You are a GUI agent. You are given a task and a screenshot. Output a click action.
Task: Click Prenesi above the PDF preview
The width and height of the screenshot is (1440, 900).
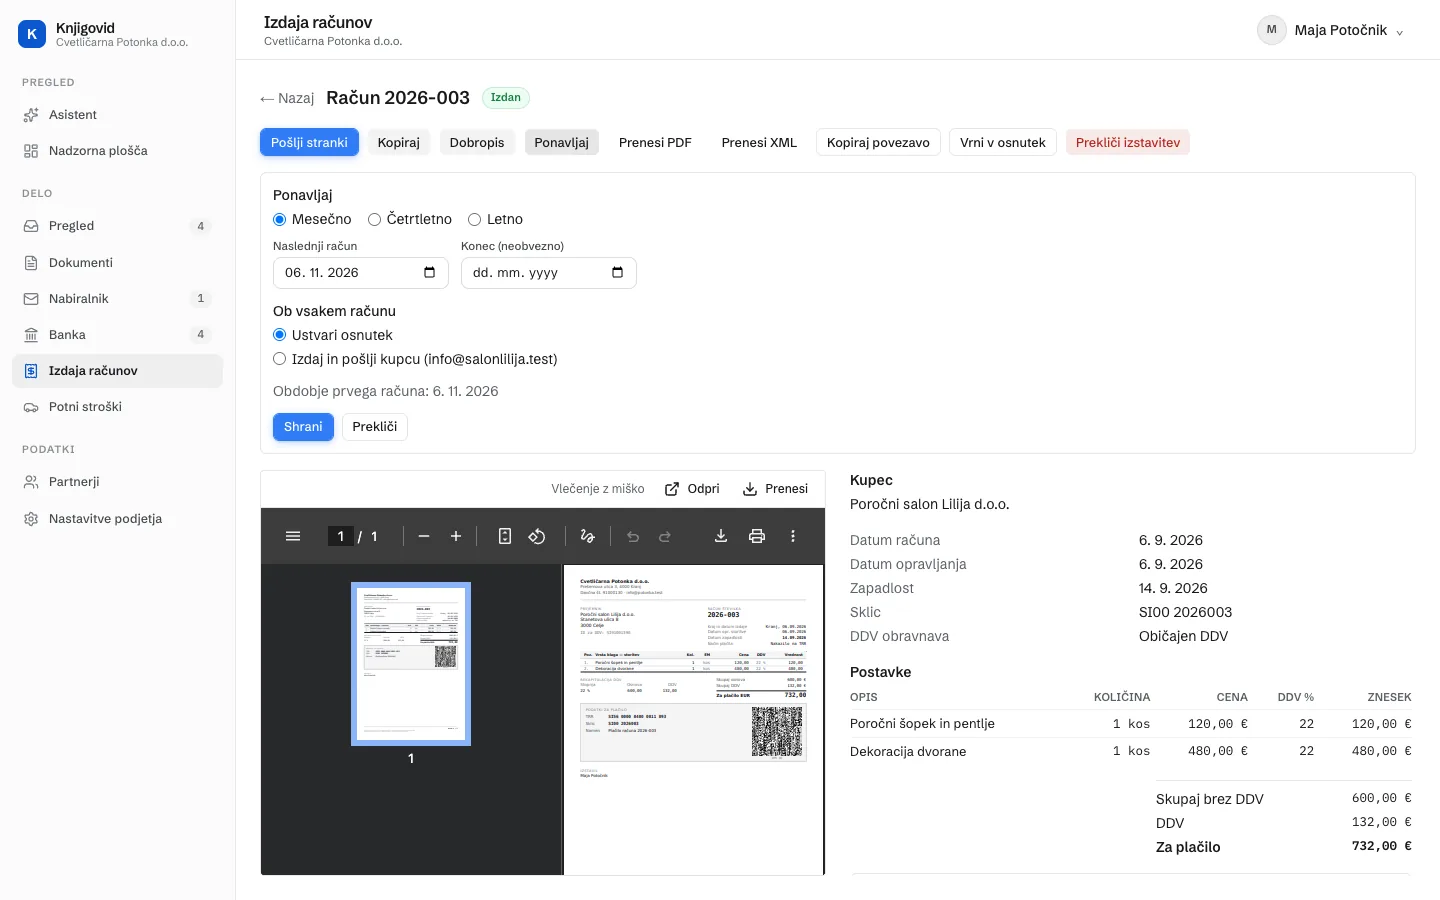tap(775, 489)
